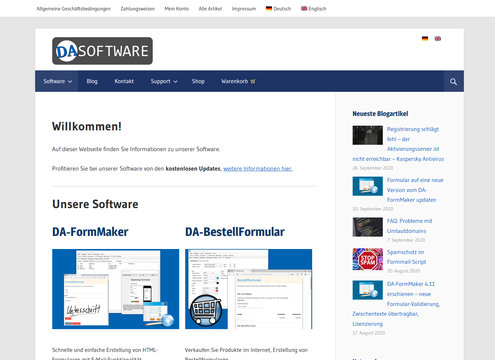495x360 pixels.
Task: Click the '26. September 2020' date
Action: coord(373,168)
